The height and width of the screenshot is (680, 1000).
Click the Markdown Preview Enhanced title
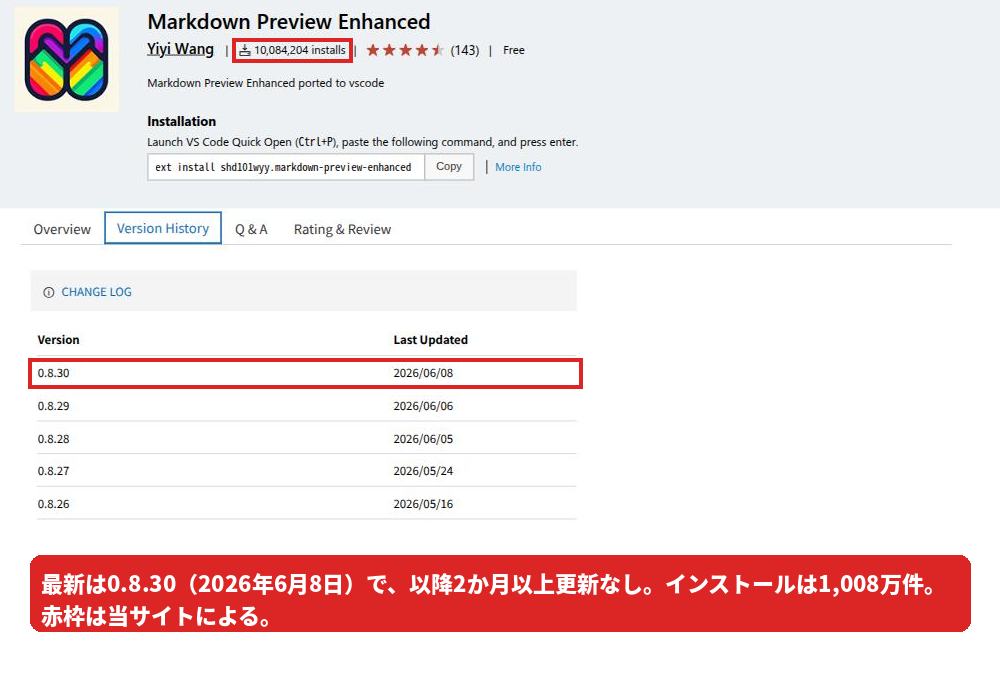click(289, 22)
